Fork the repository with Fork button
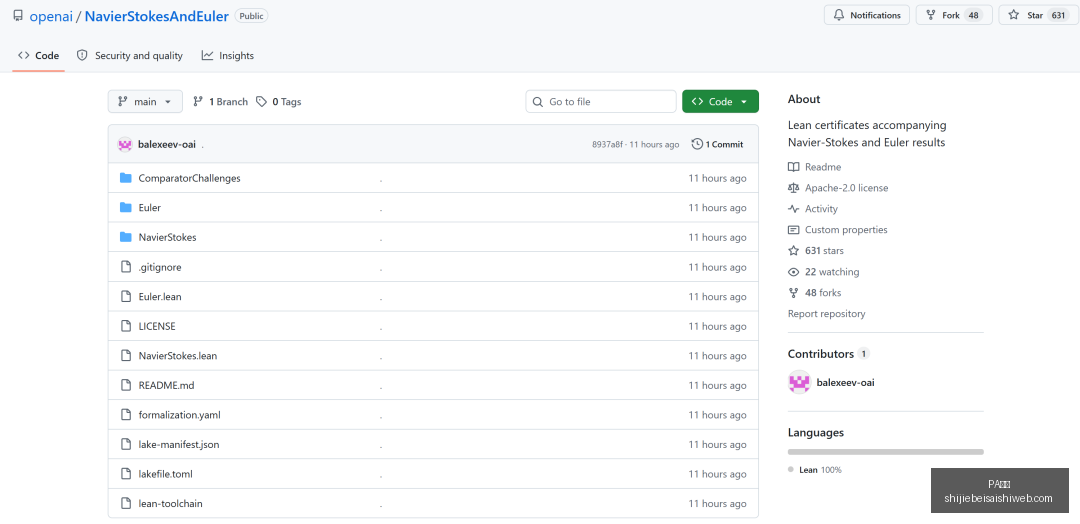Screen dimensions: 1080x524 [x=954, y=15]
